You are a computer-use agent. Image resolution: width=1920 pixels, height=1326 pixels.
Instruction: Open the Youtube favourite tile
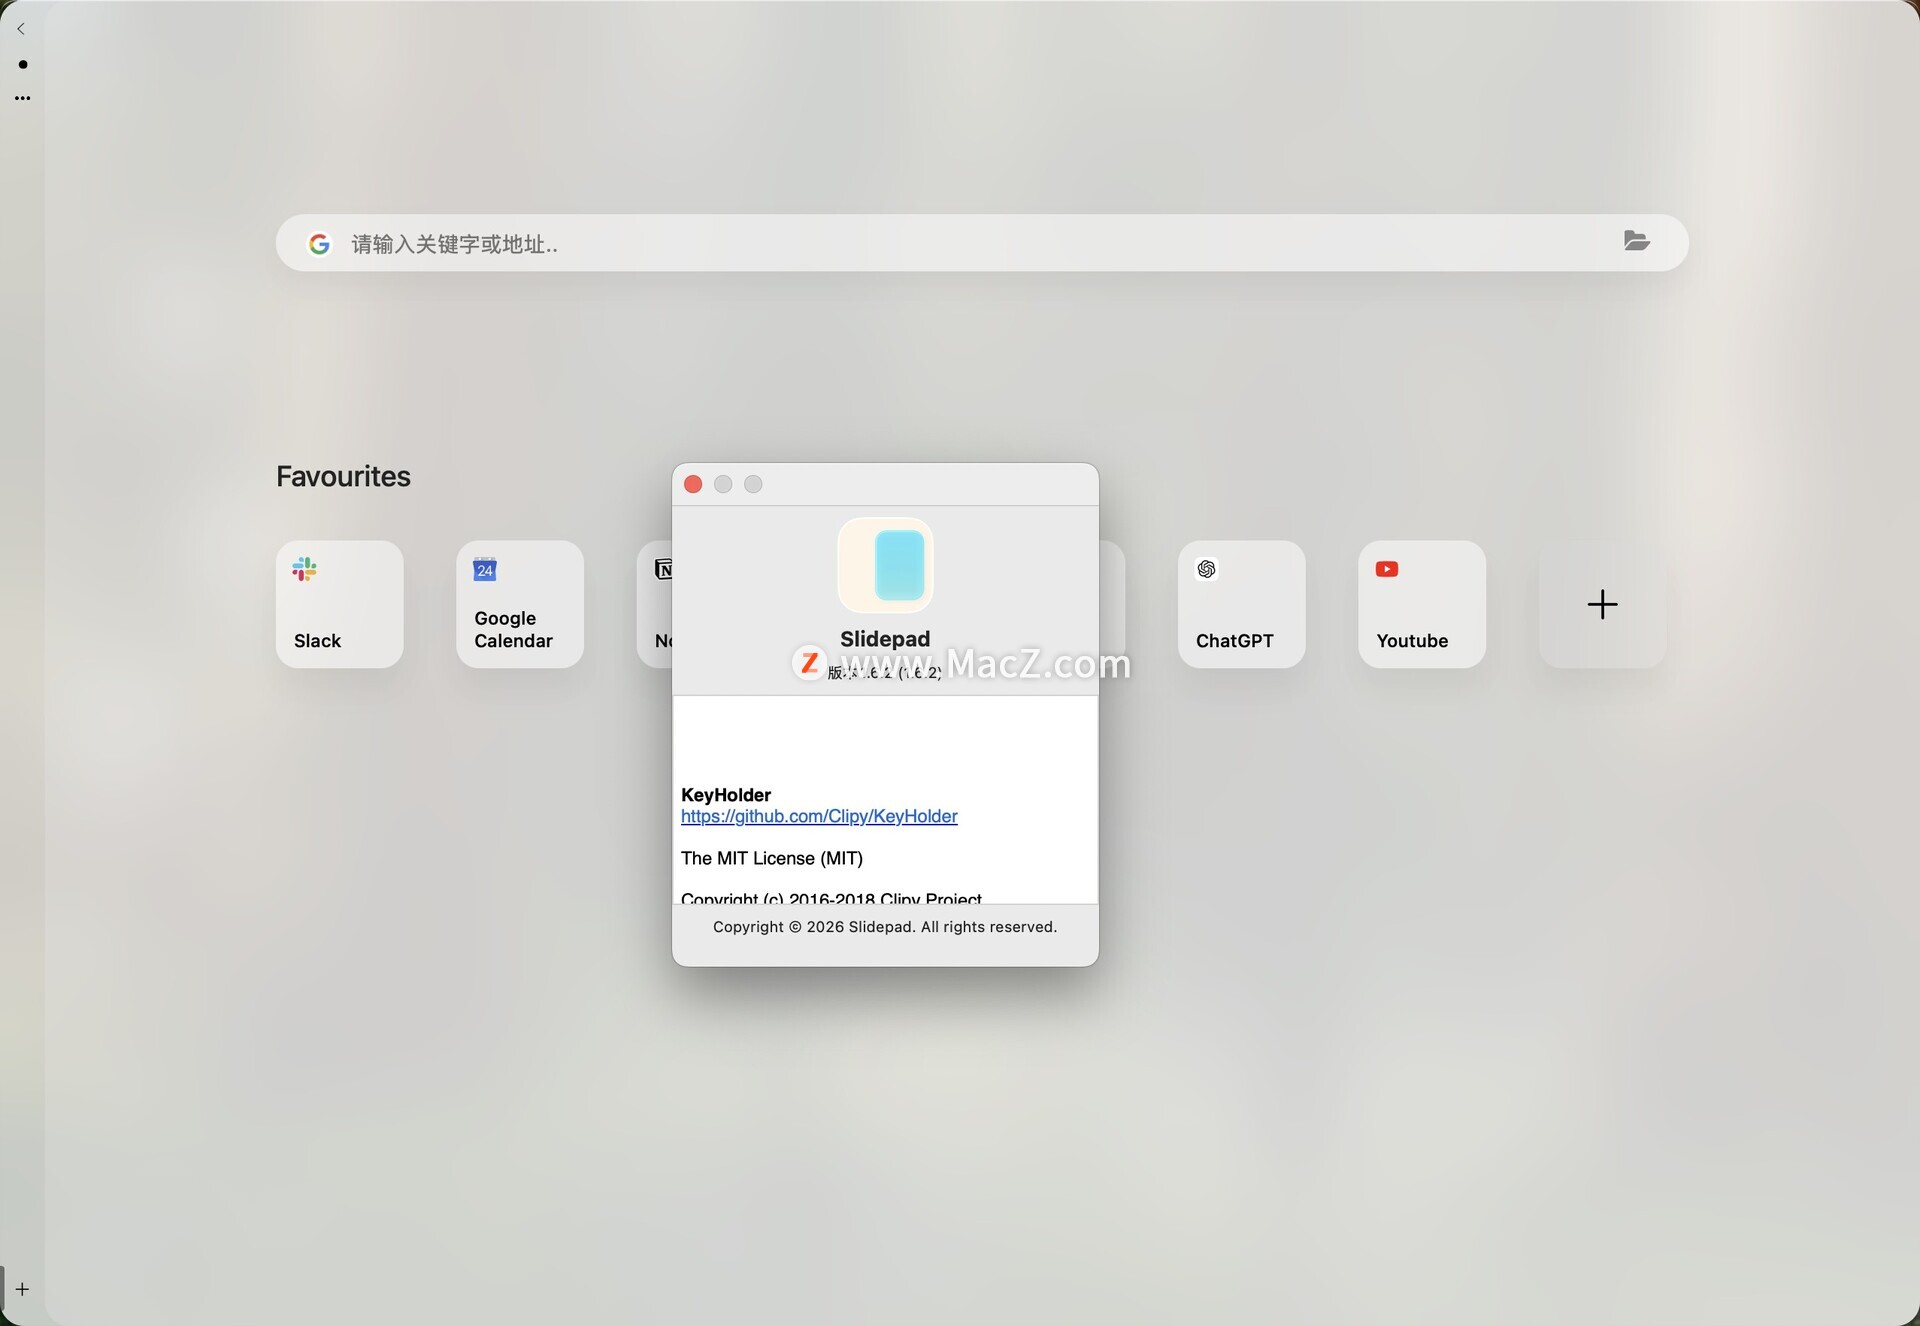[1421, 604]
